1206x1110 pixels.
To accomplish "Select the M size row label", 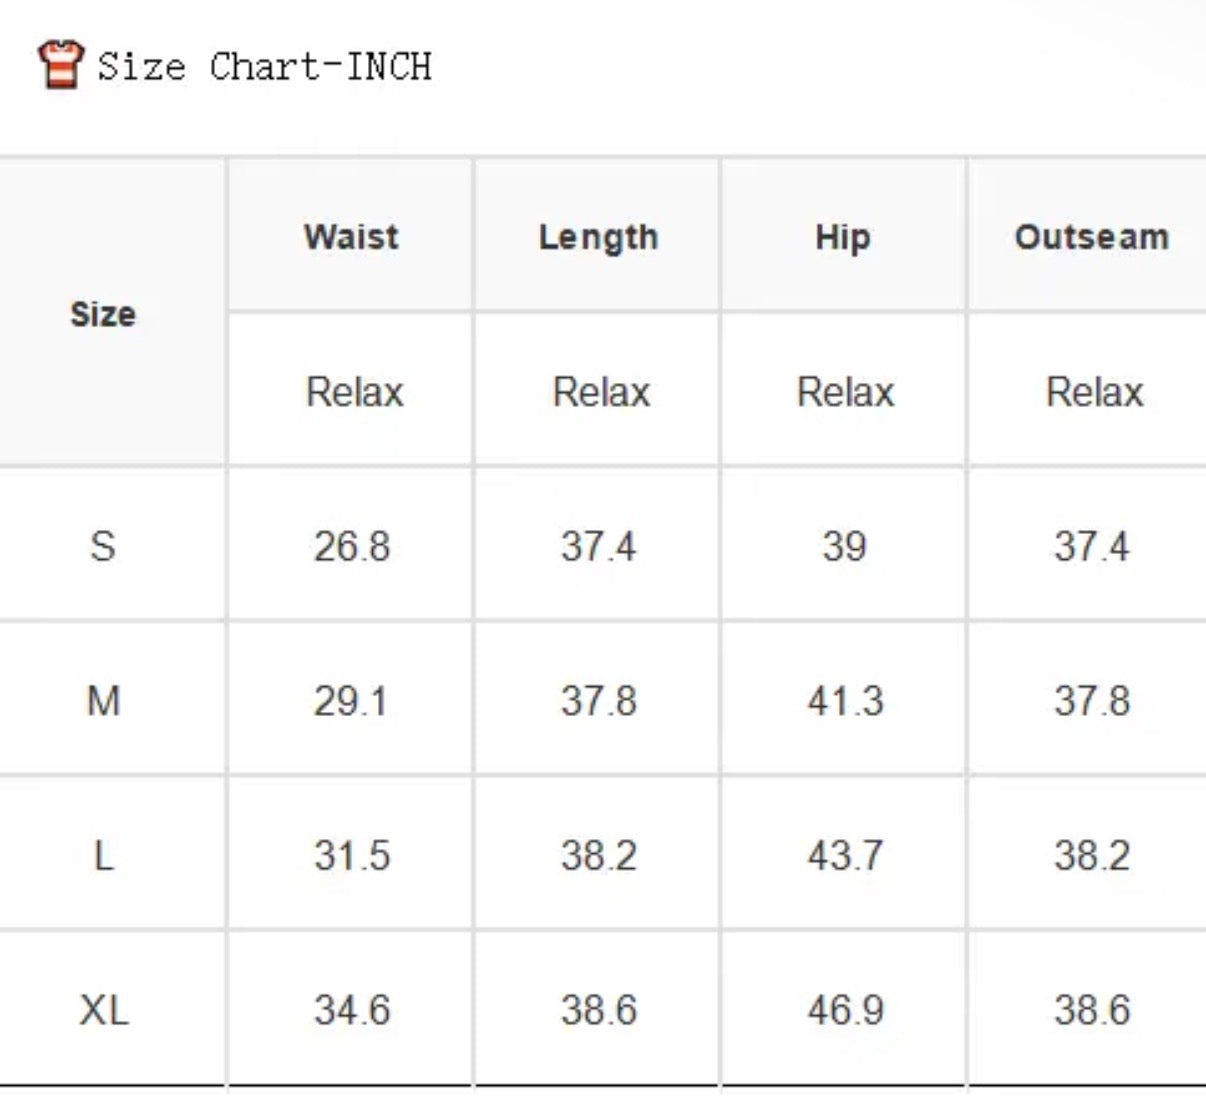I will (104, 700).
